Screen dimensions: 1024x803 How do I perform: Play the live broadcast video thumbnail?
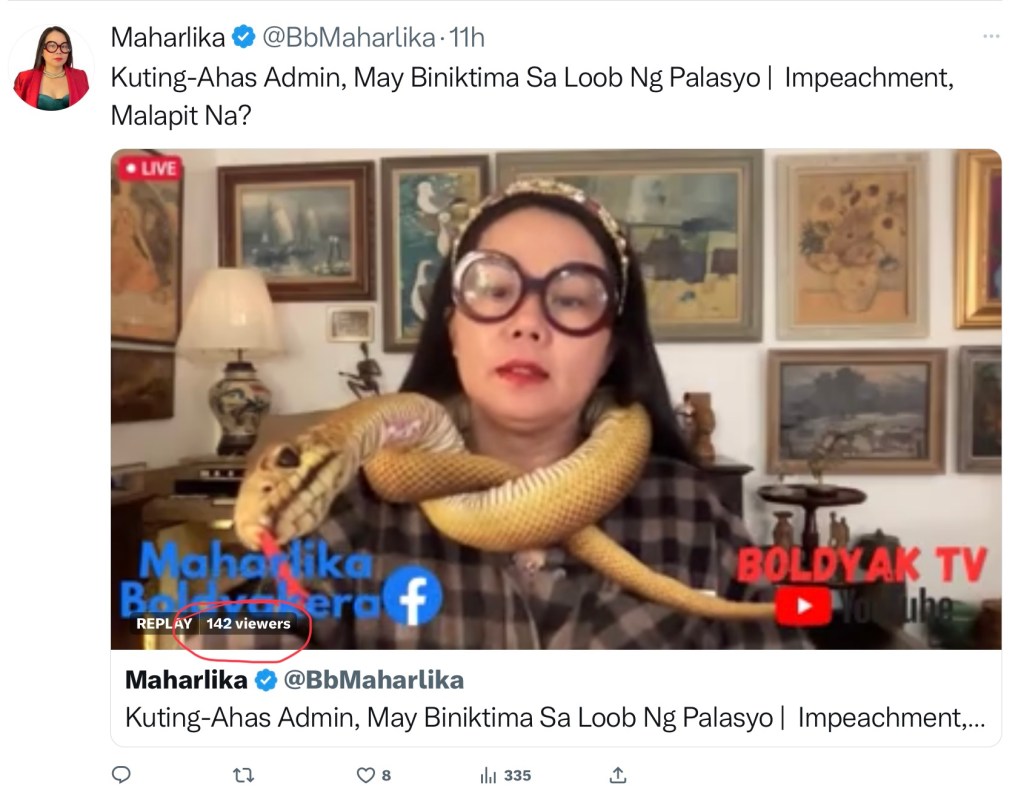point(556,399)
